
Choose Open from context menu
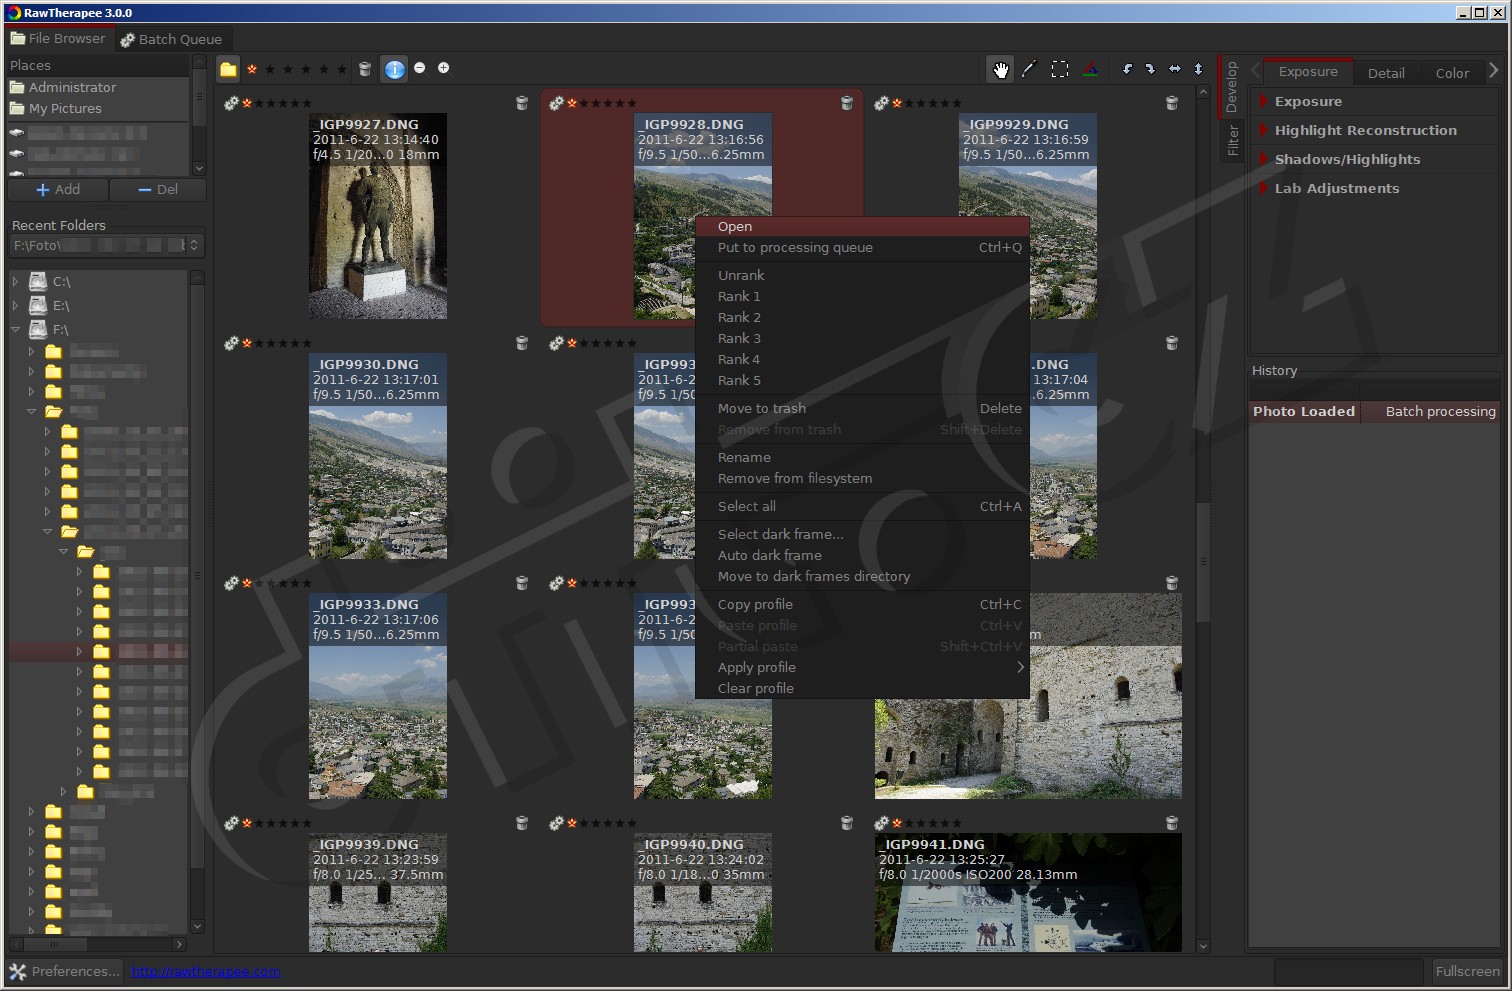(x=862, y=226)
